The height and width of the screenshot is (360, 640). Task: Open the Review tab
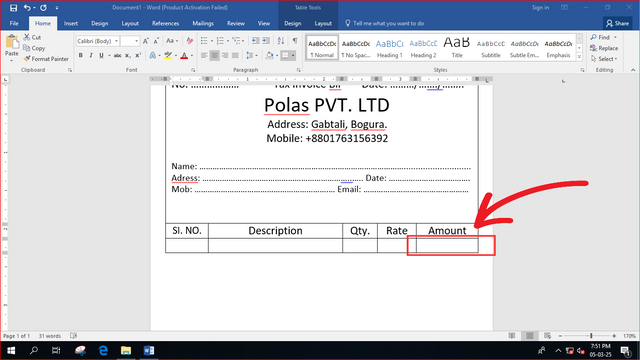click(236, 23)
